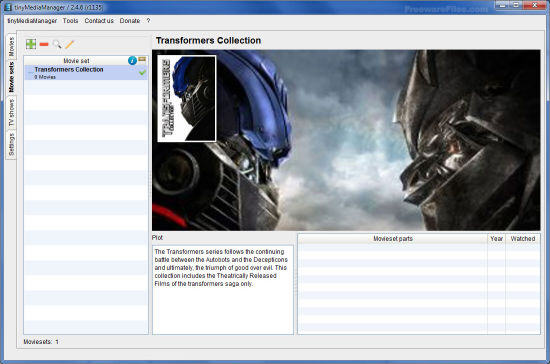
Task: Open the Contact us menu
Action: tap(99, 21)
